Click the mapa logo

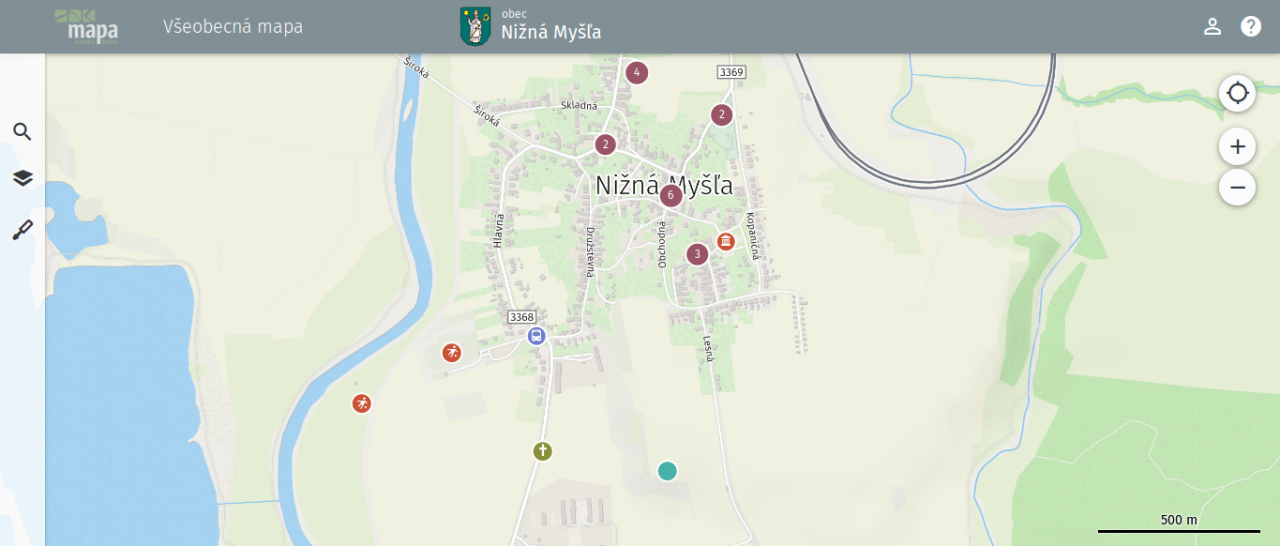click(x=90, y=27)
